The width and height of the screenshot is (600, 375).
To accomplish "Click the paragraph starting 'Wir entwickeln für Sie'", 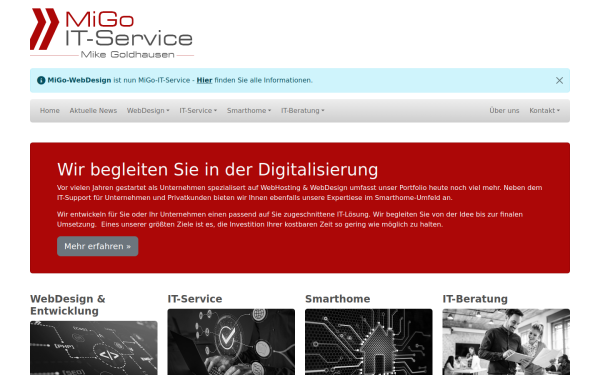I will tap(290, 220).
